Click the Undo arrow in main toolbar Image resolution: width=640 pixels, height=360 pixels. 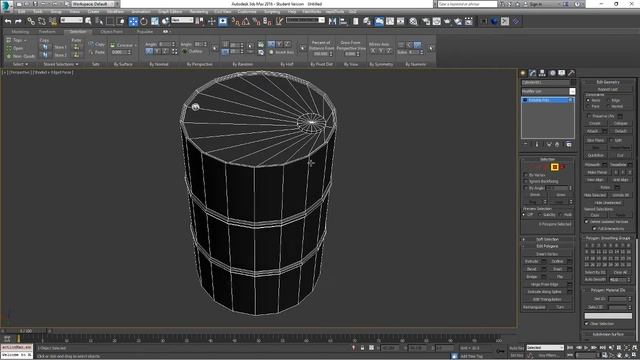pos(8,21)
